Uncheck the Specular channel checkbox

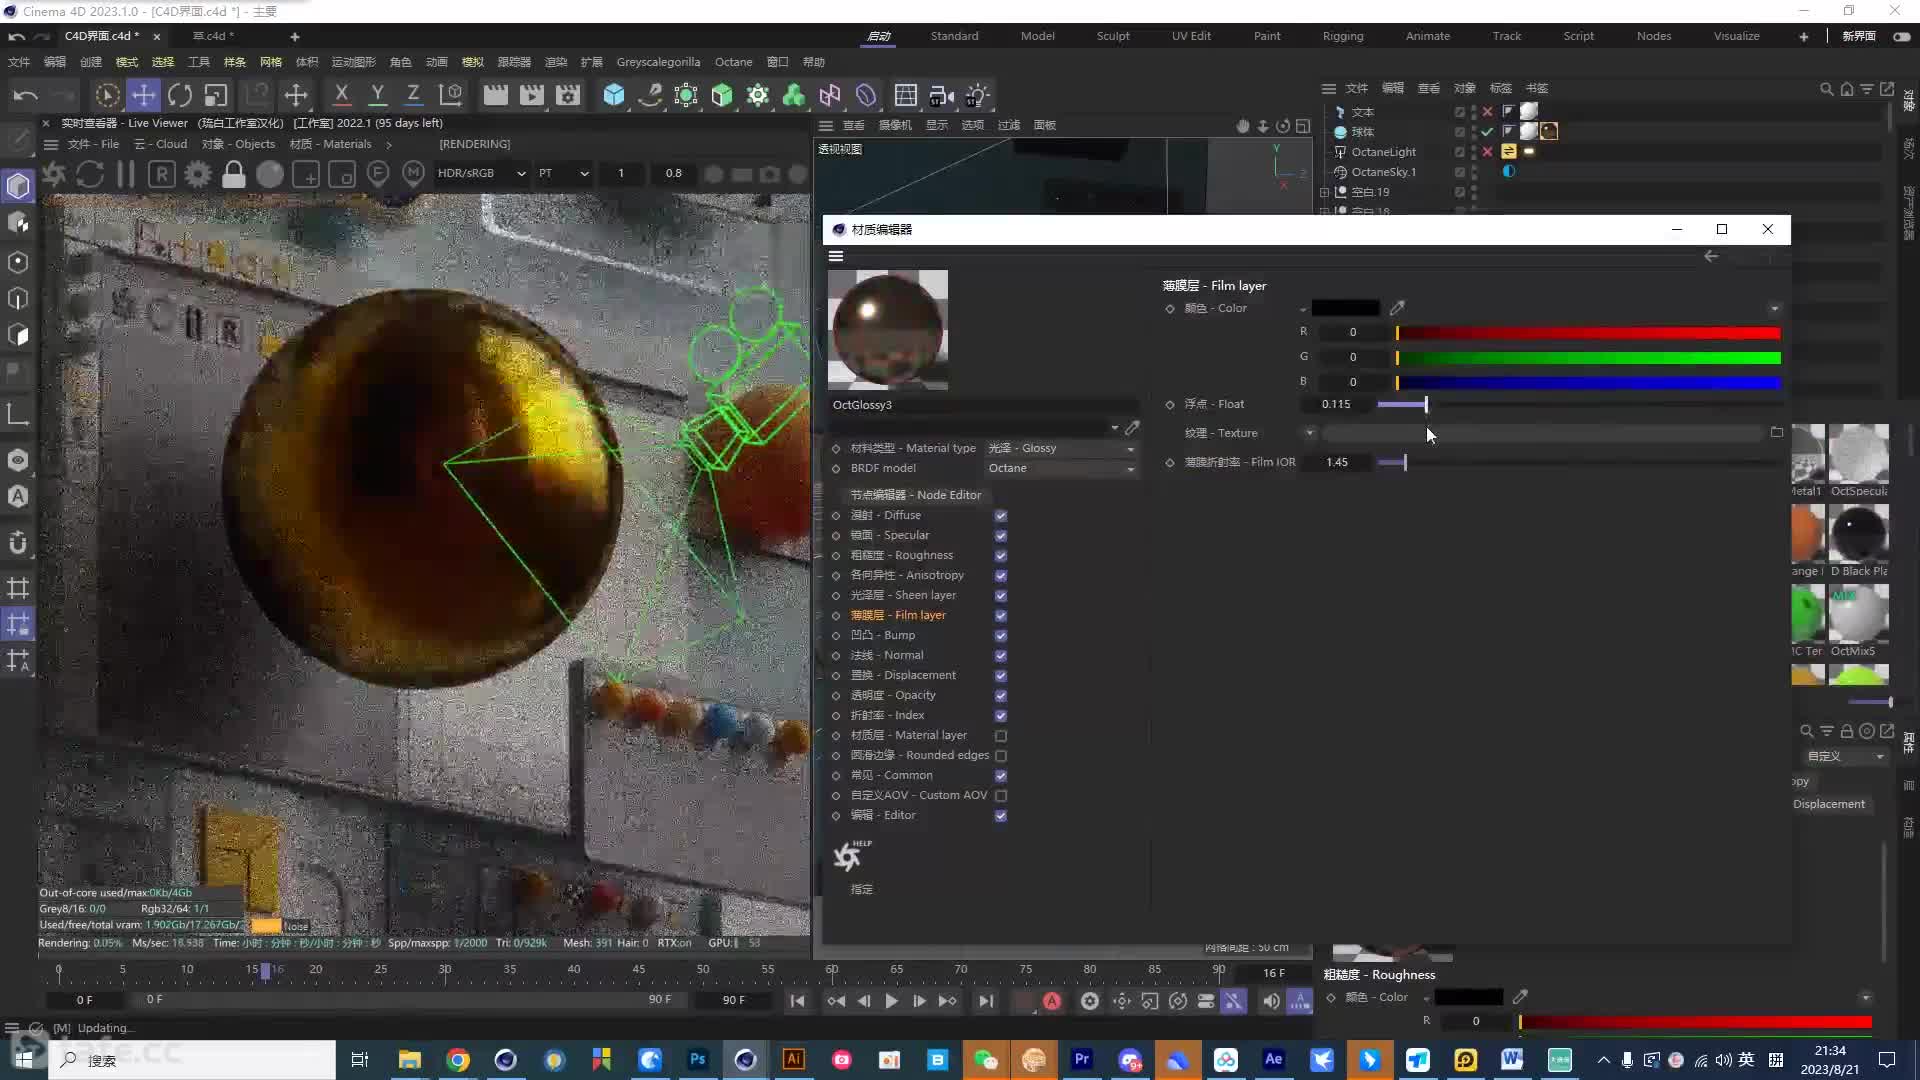[x=1001, y=536]
